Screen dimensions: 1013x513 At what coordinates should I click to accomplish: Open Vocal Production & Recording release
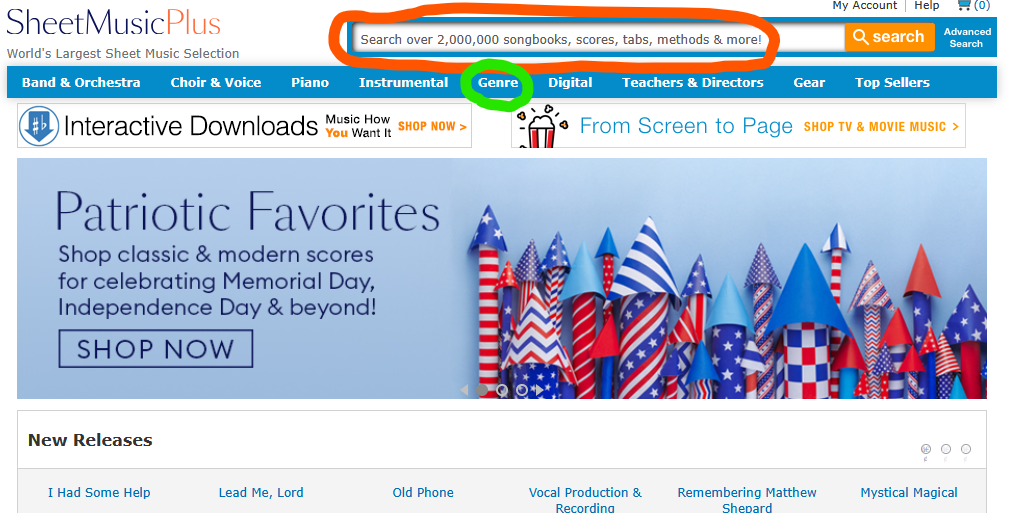(x=585, y=499)
